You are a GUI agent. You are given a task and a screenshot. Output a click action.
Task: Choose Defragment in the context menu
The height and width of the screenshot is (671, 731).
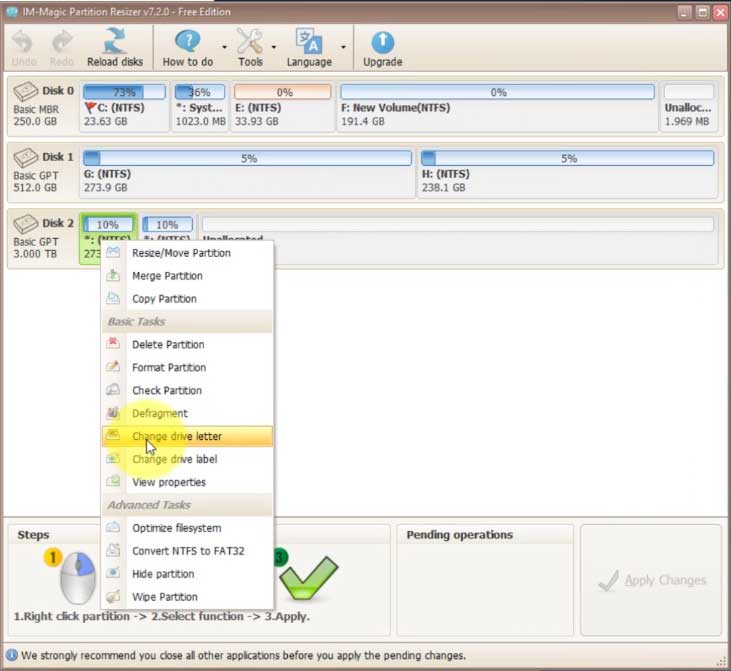click(187, 413)
